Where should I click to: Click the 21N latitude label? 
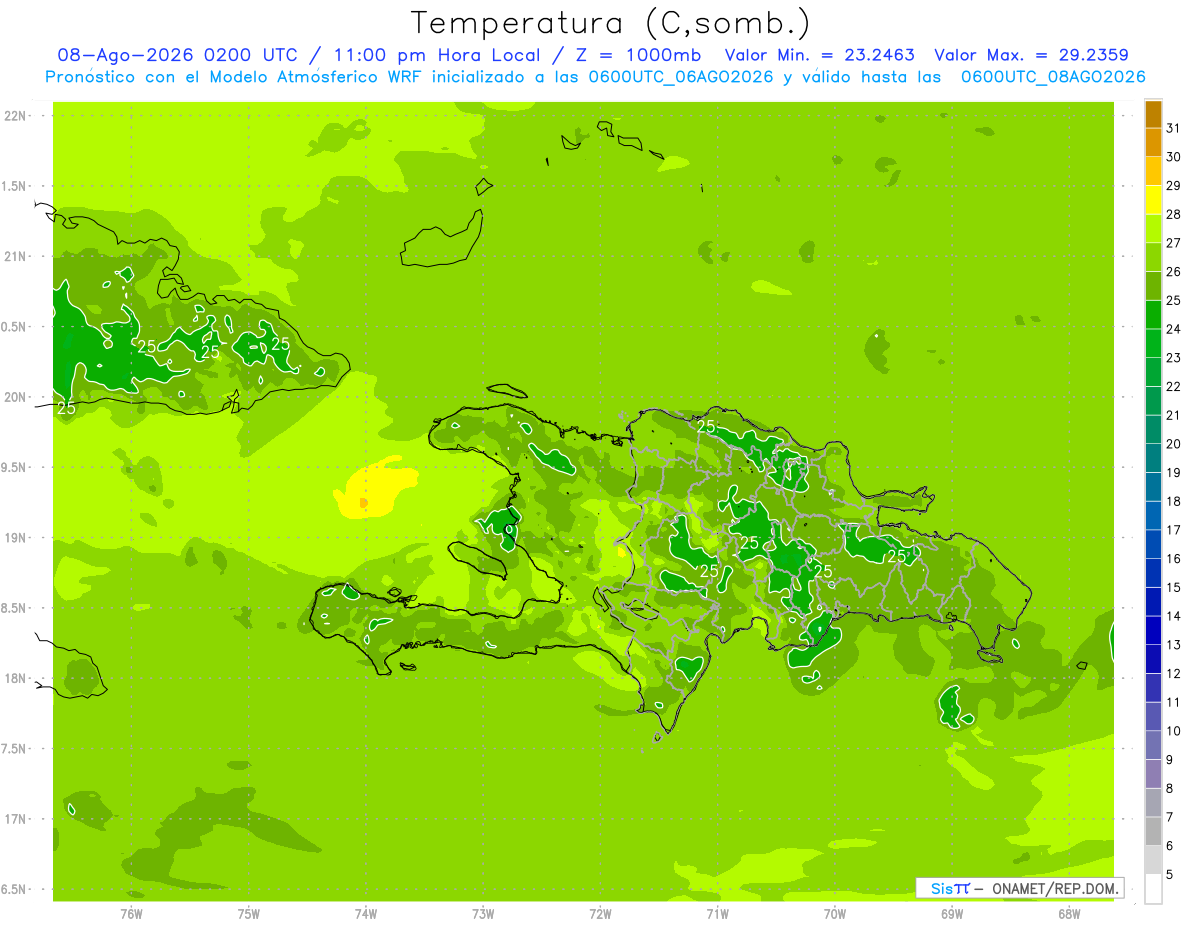[x=17, y=257]
